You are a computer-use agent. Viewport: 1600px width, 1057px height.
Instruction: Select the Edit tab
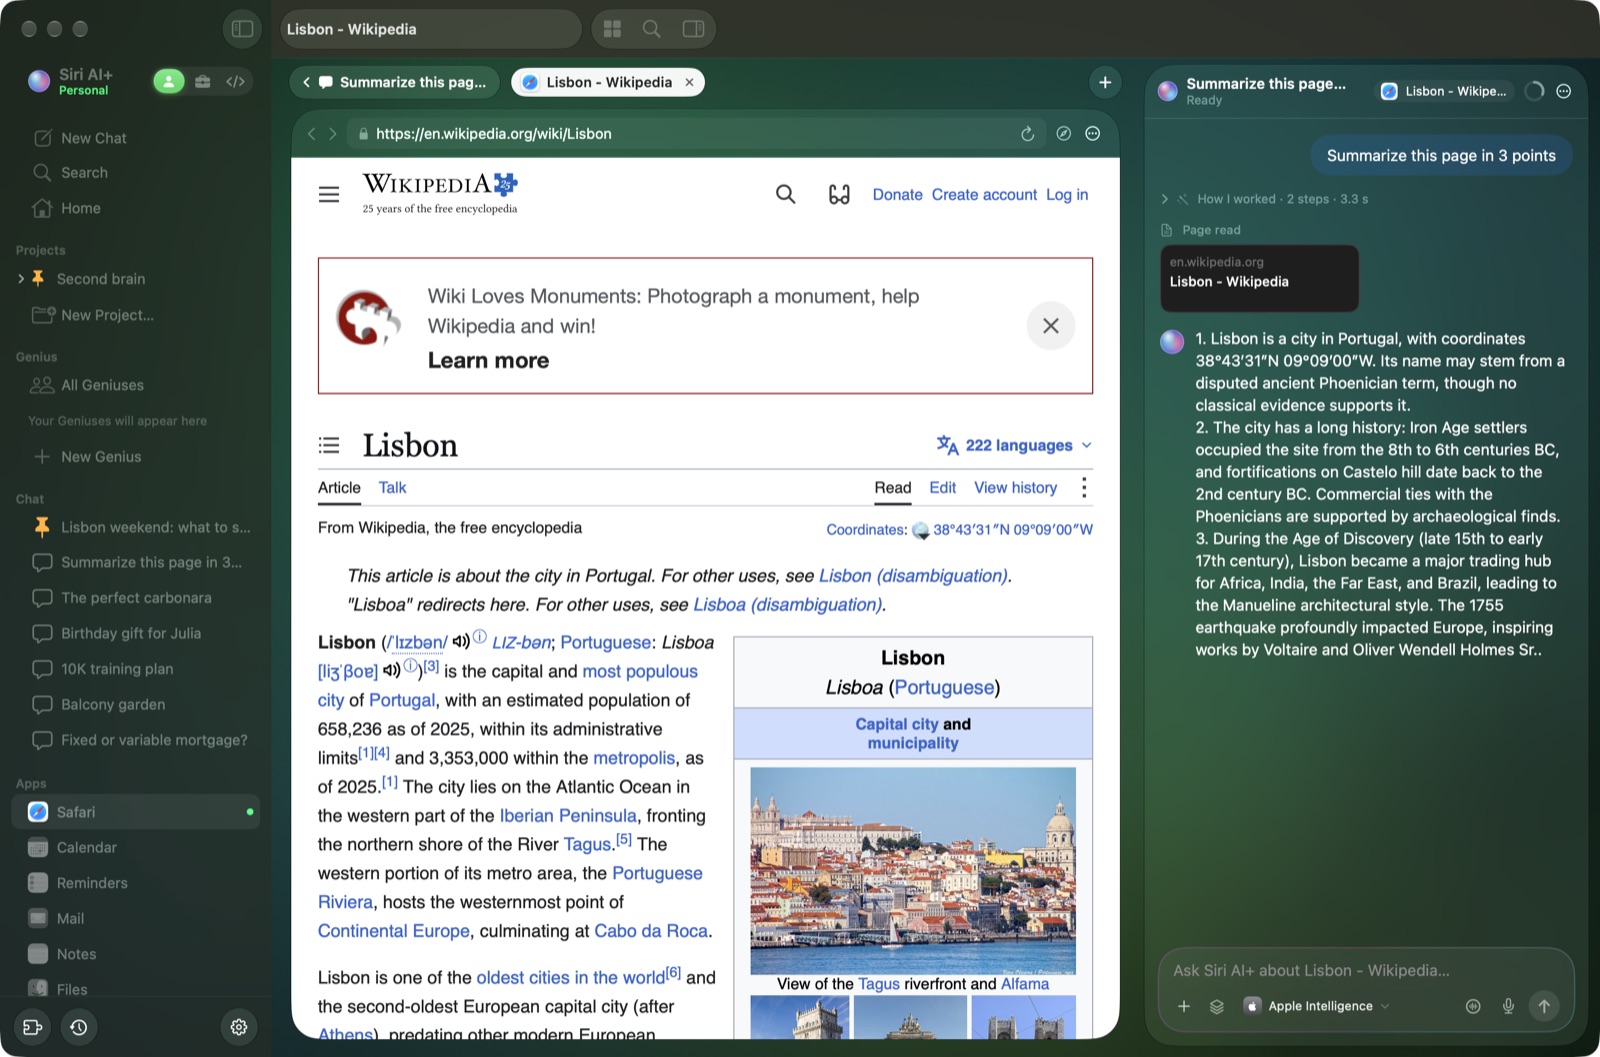(943, 488)
